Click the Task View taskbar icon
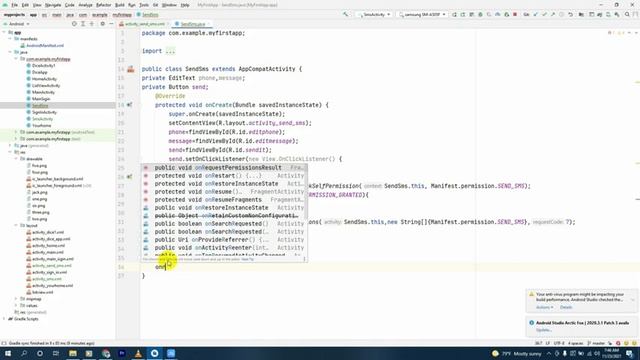This screenshot has width=640, height=360. (56, 353)
